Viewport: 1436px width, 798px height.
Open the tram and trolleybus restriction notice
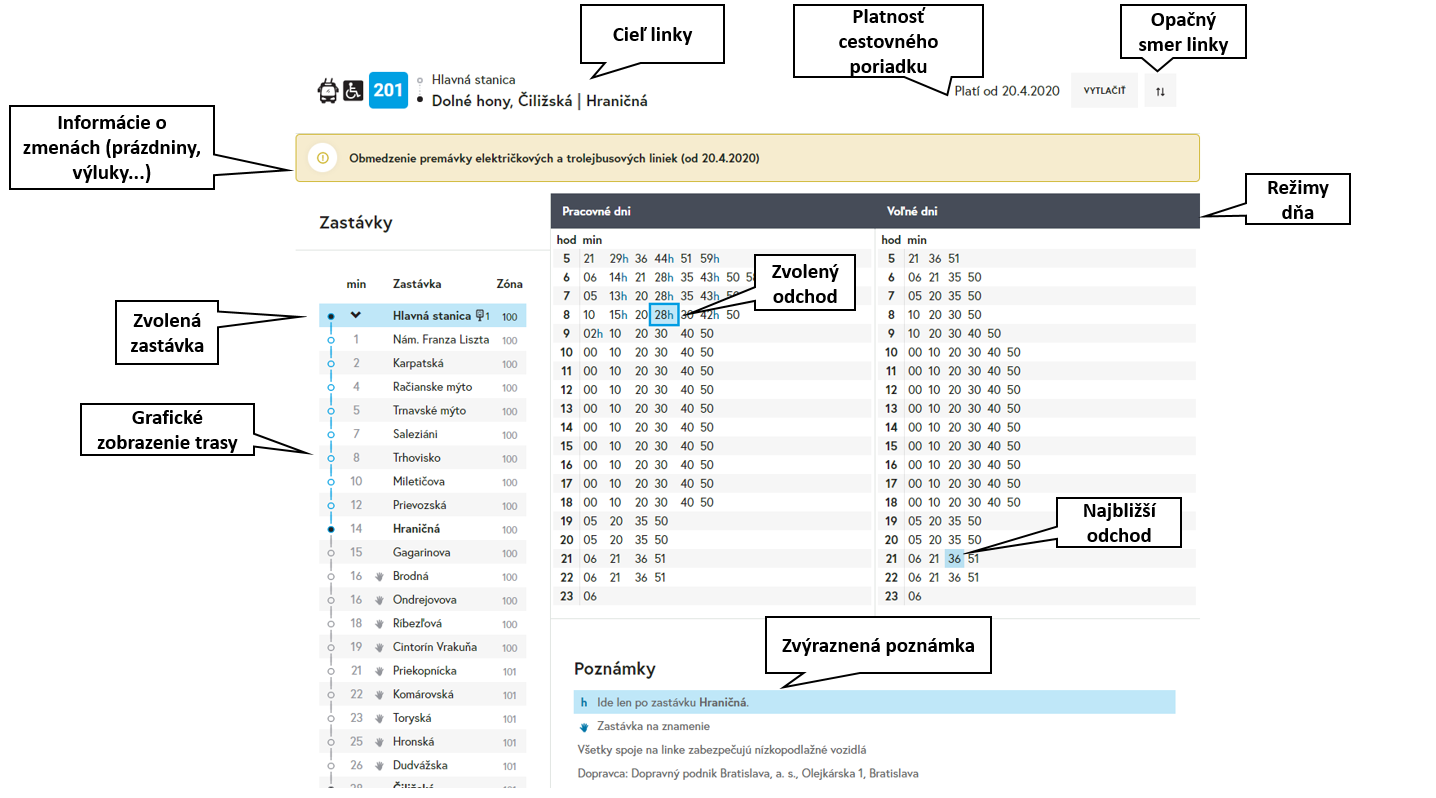tap(554, 158)
